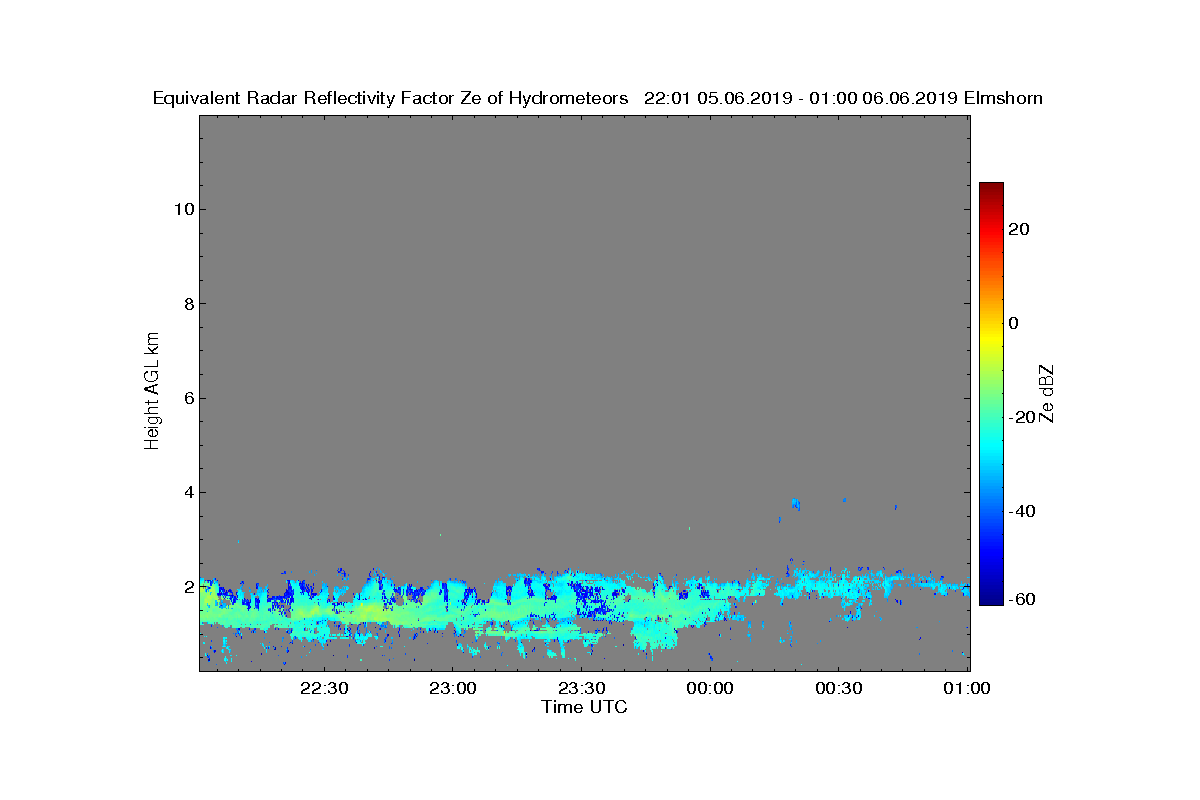Click the colorbar label -20
Image resolution: width=1200 pixels, height=800 pixels.
click(1023, 418)
